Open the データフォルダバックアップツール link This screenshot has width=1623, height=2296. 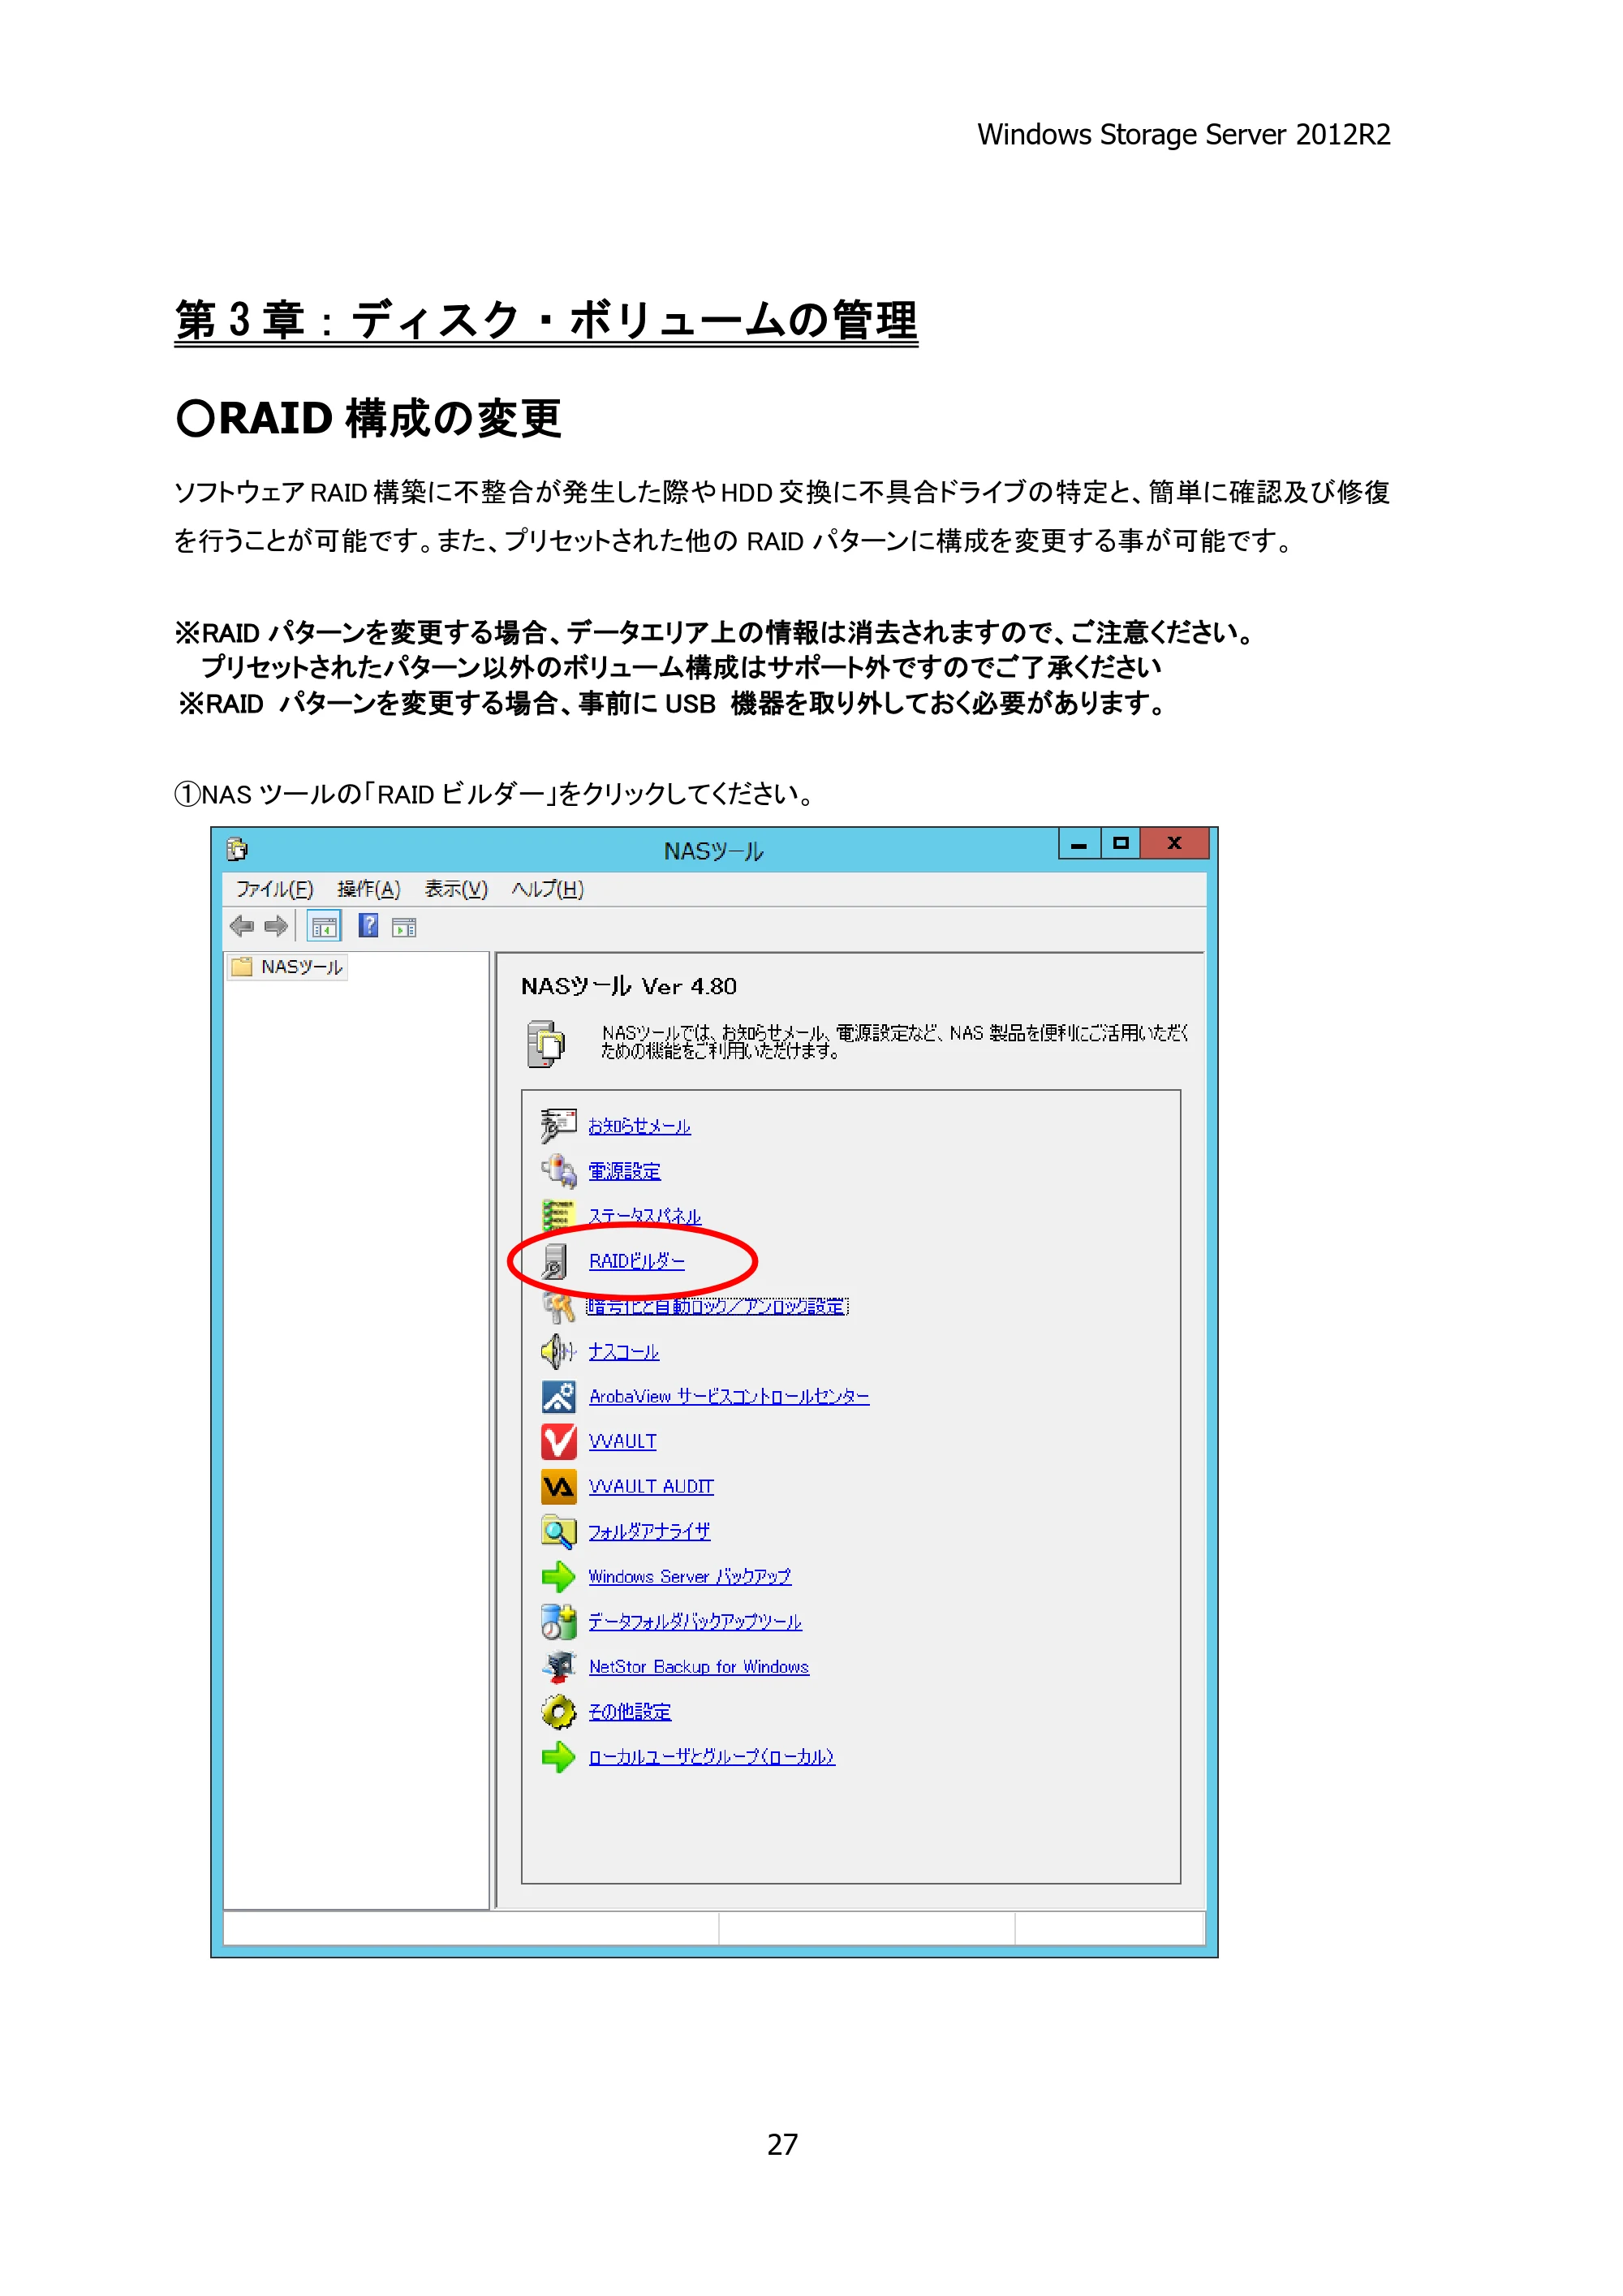(x=695, y=1621)
